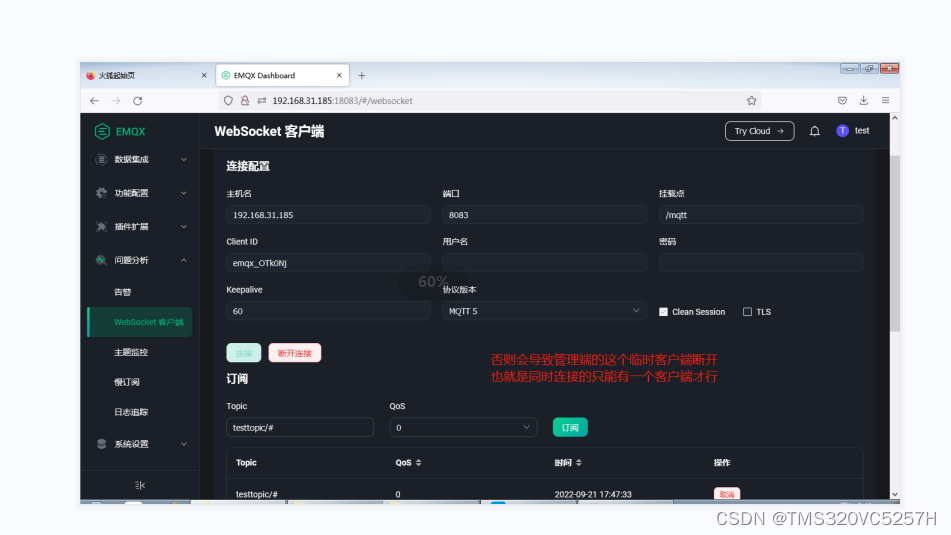Click the green 连接 button

pyautogui.click(x=244, y=353)
